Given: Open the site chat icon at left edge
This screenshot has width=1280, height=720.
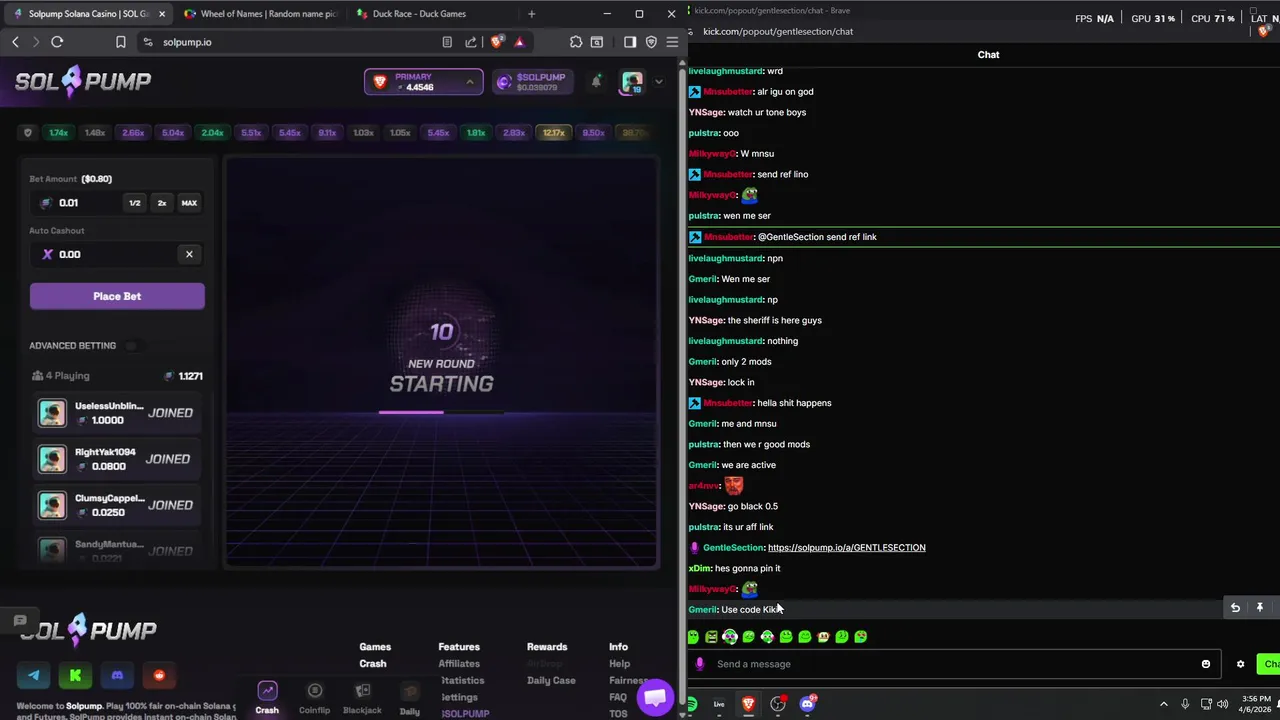Looking at the screenshot, I should pyautogui.click(x=19, y=621).
